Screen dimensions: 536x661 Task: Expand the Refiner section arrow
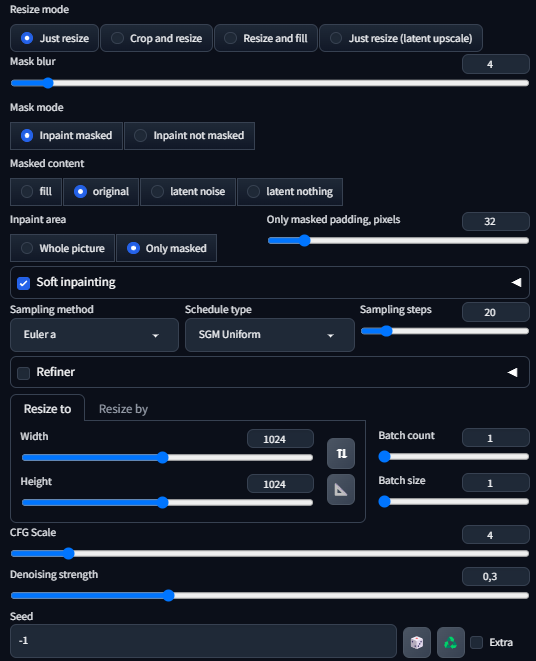[x=512, y=372]
